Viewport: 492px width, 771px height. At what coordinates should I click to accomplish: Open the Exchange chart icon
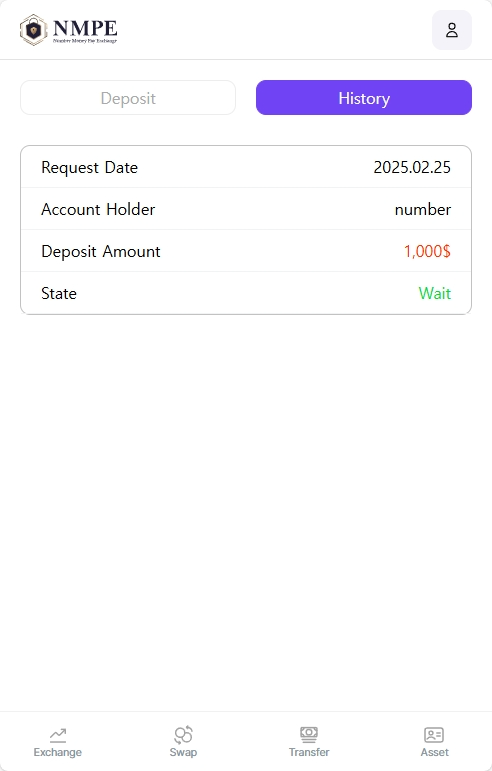pos(58,735)
